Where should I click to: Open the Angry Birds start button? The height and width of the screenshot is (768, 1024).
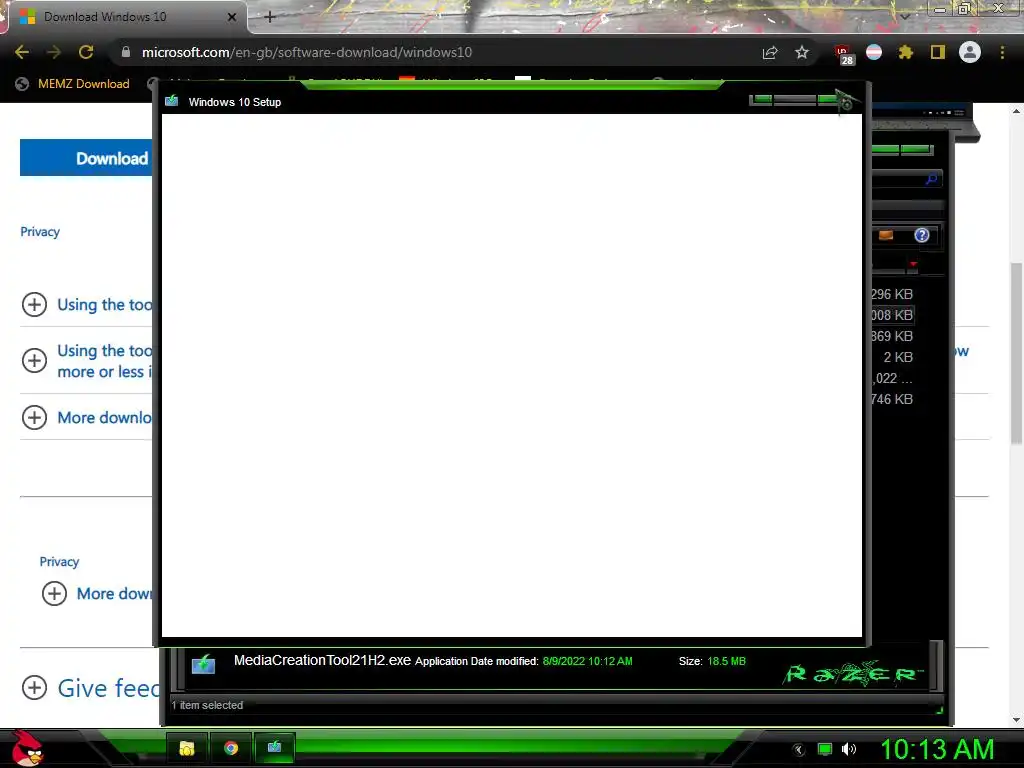click(x=28, y=748)
